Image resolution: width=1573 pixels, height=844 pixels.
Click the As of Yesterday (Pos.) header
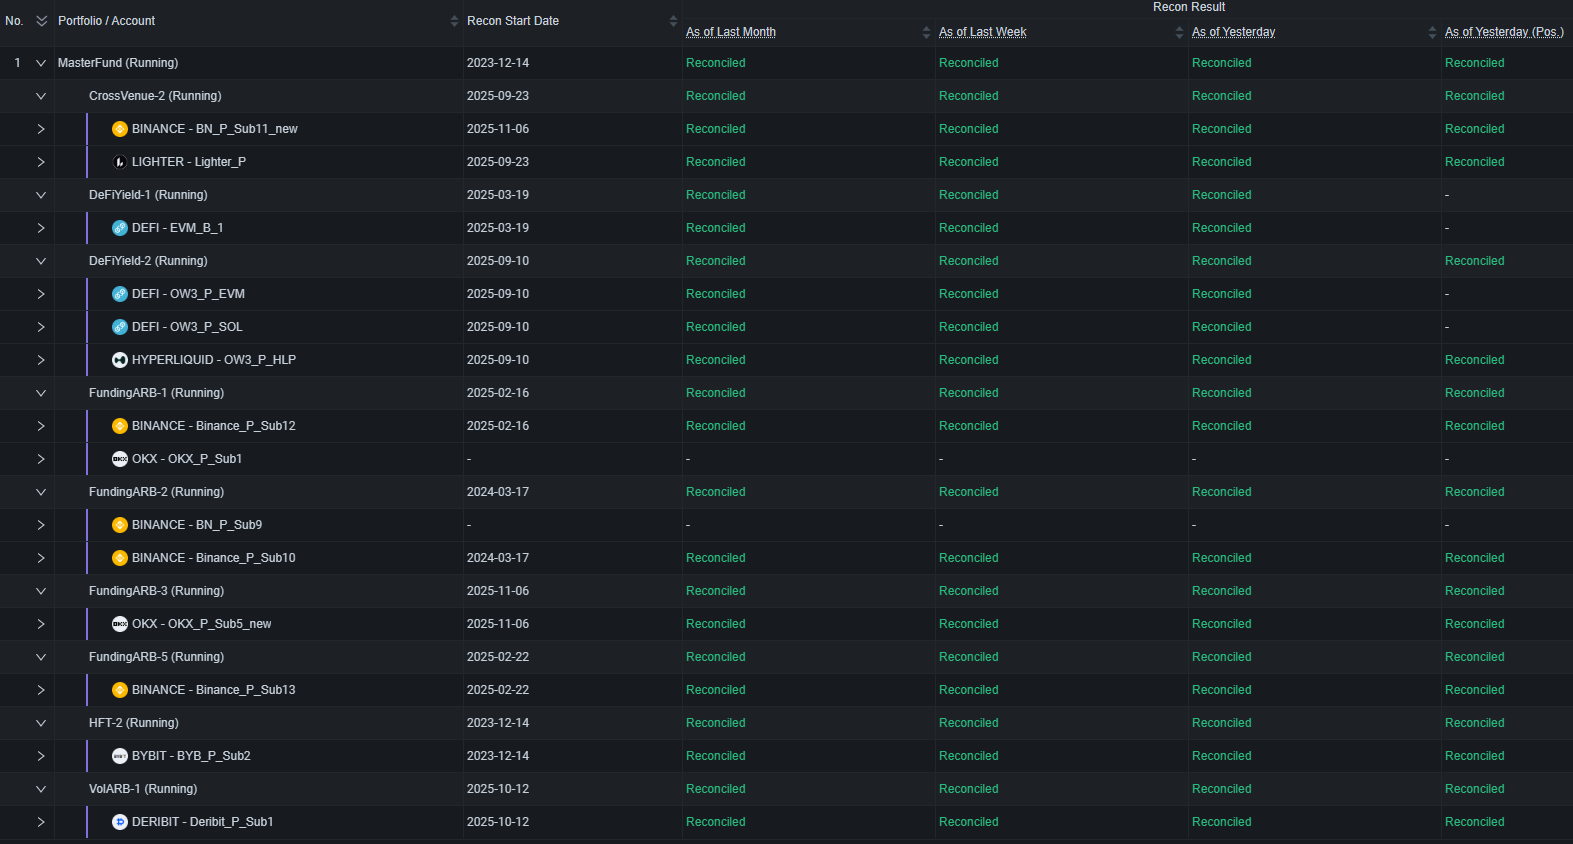click(x=1504, y=32)
